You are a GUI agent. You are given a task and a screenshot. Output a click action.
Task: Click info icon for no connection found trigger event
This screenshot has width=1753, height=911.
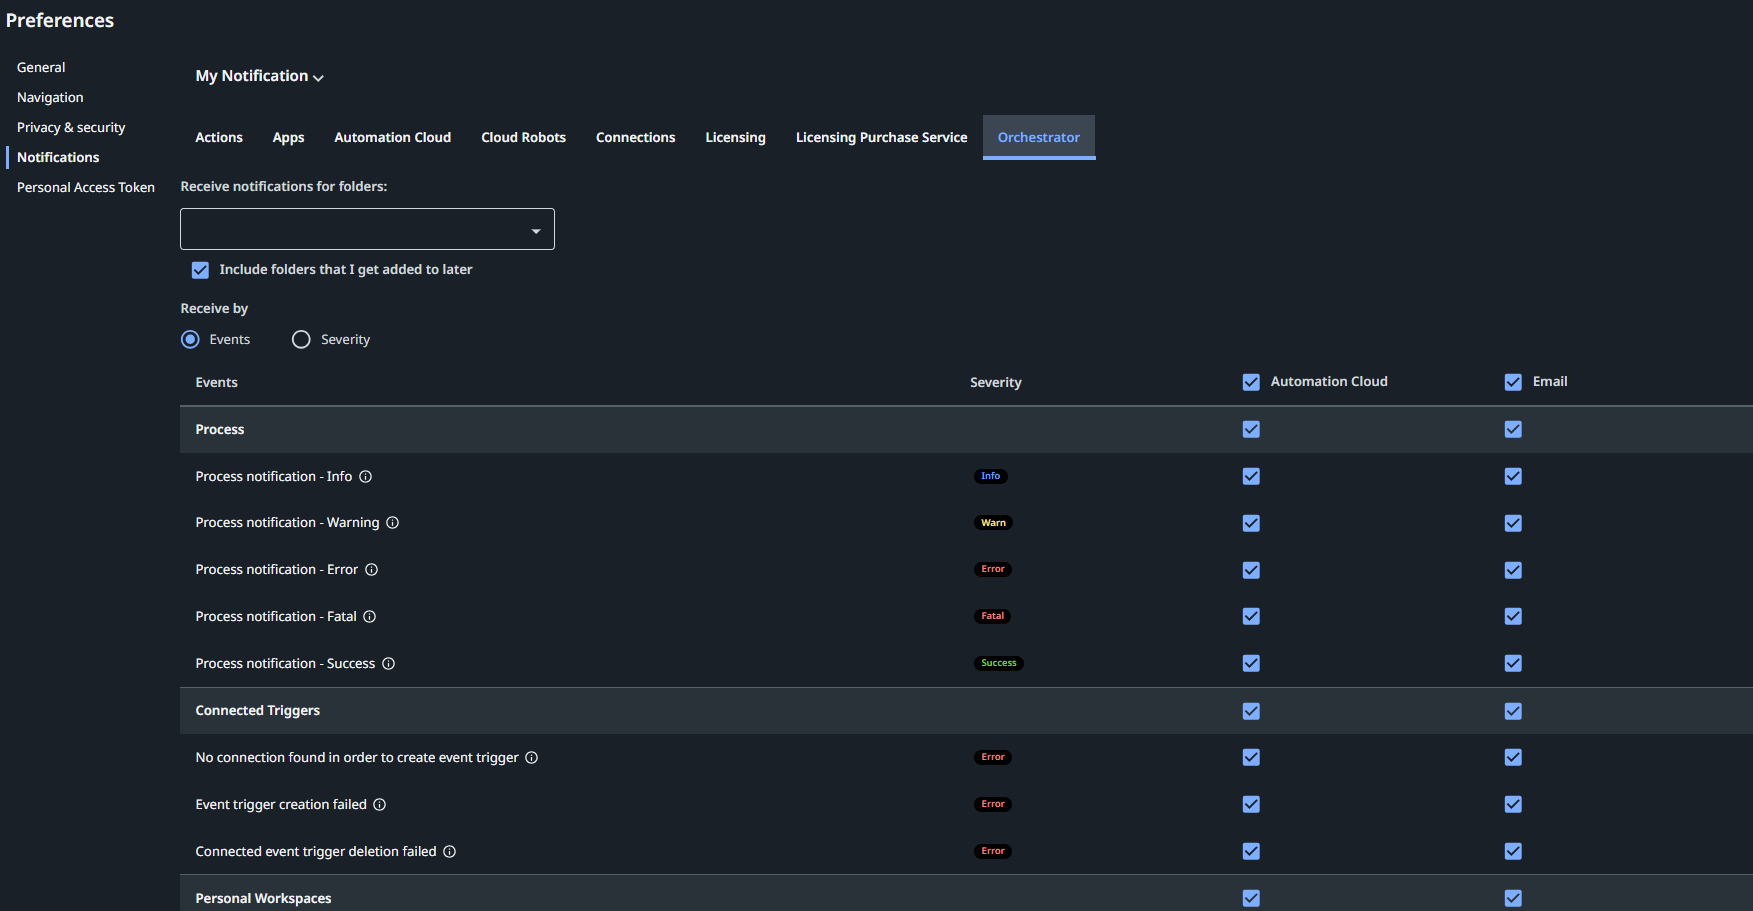click(531, 757)
